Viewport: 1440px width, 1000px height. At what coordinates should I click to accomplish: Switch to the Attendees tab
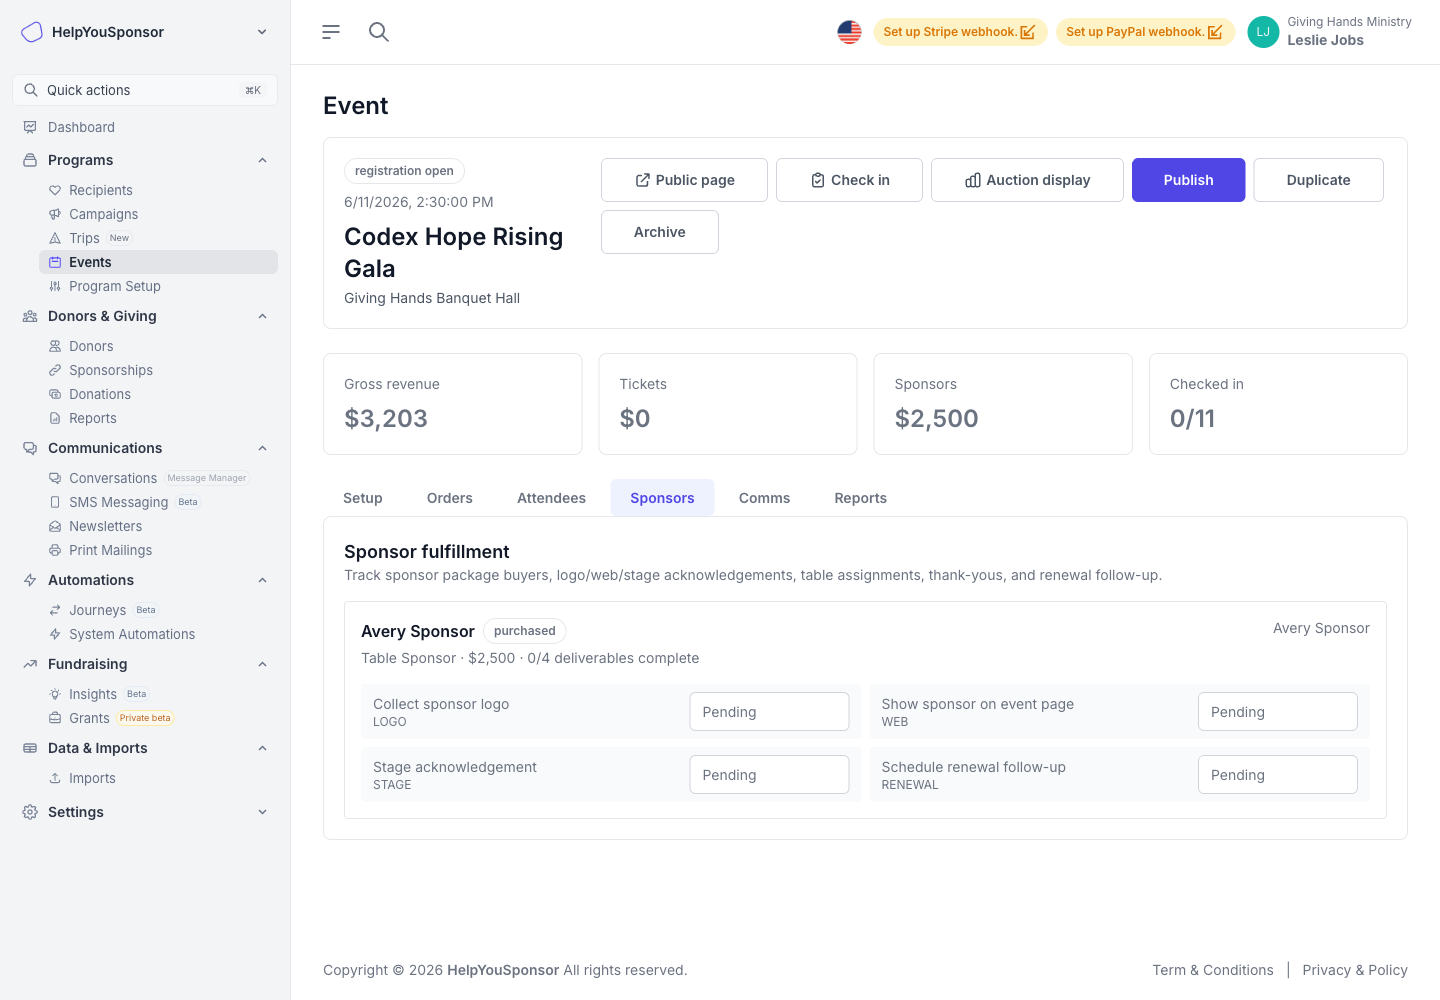point(551,498)
